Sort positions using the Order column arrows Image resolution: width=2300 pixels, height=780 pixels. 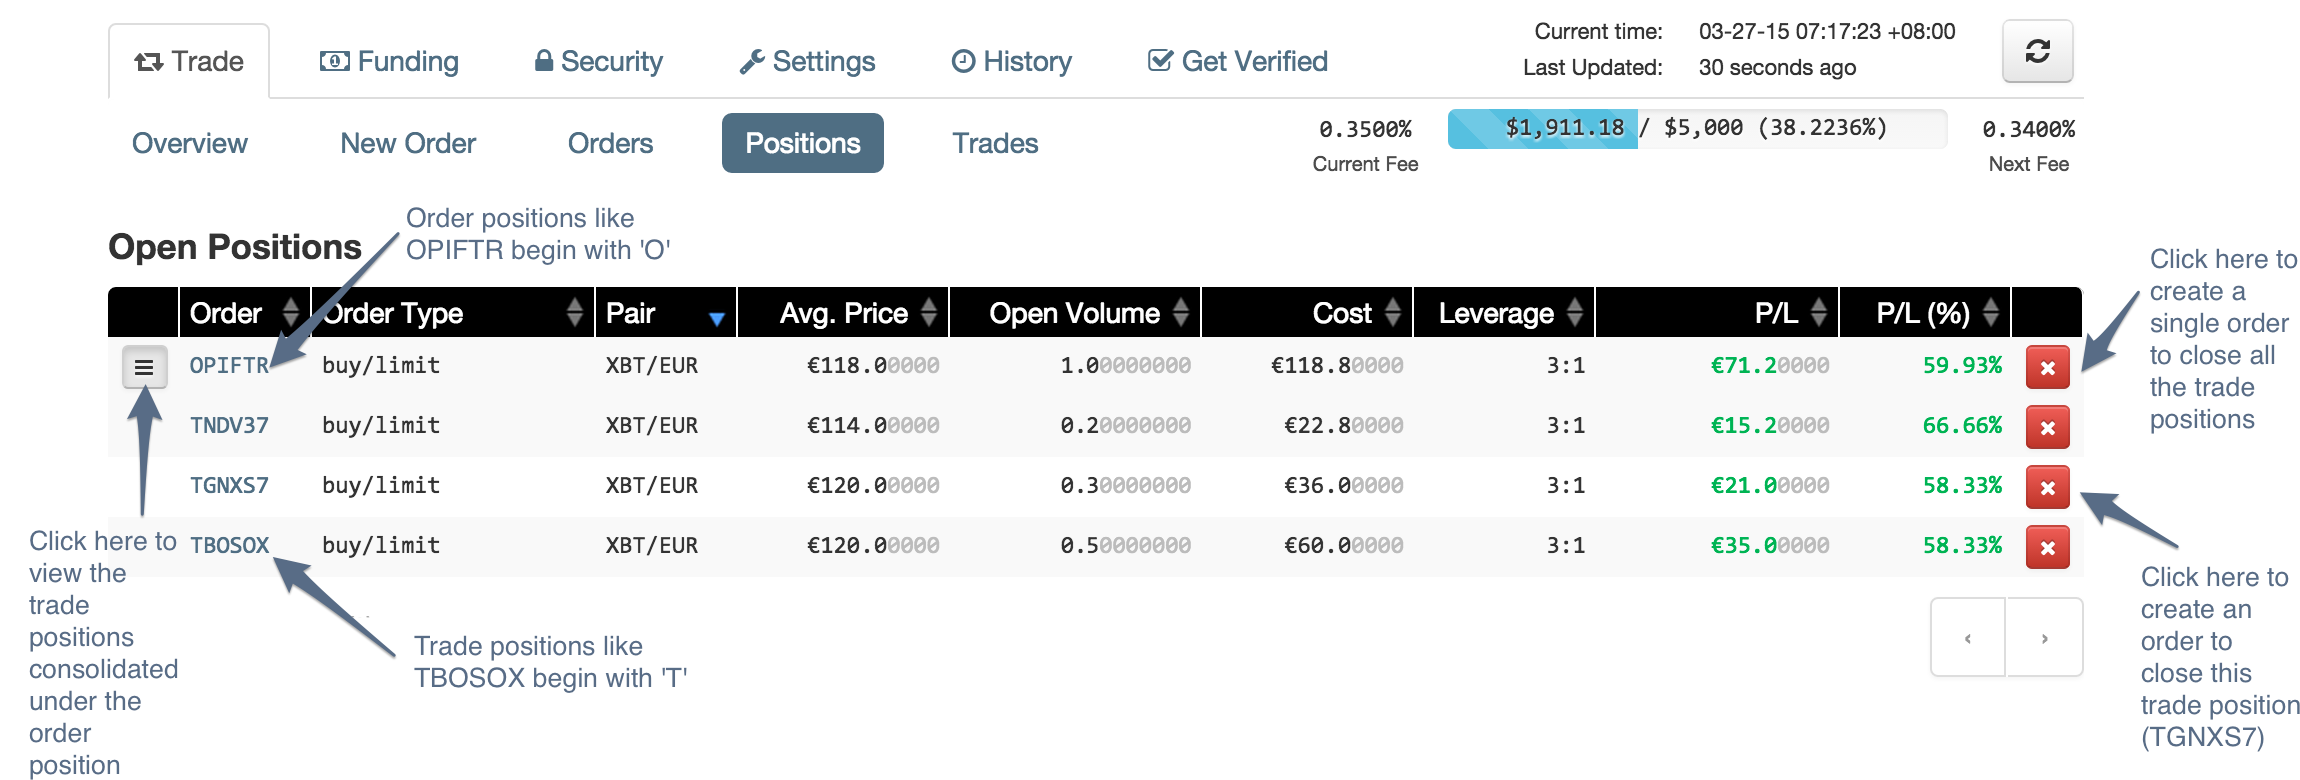288,313
